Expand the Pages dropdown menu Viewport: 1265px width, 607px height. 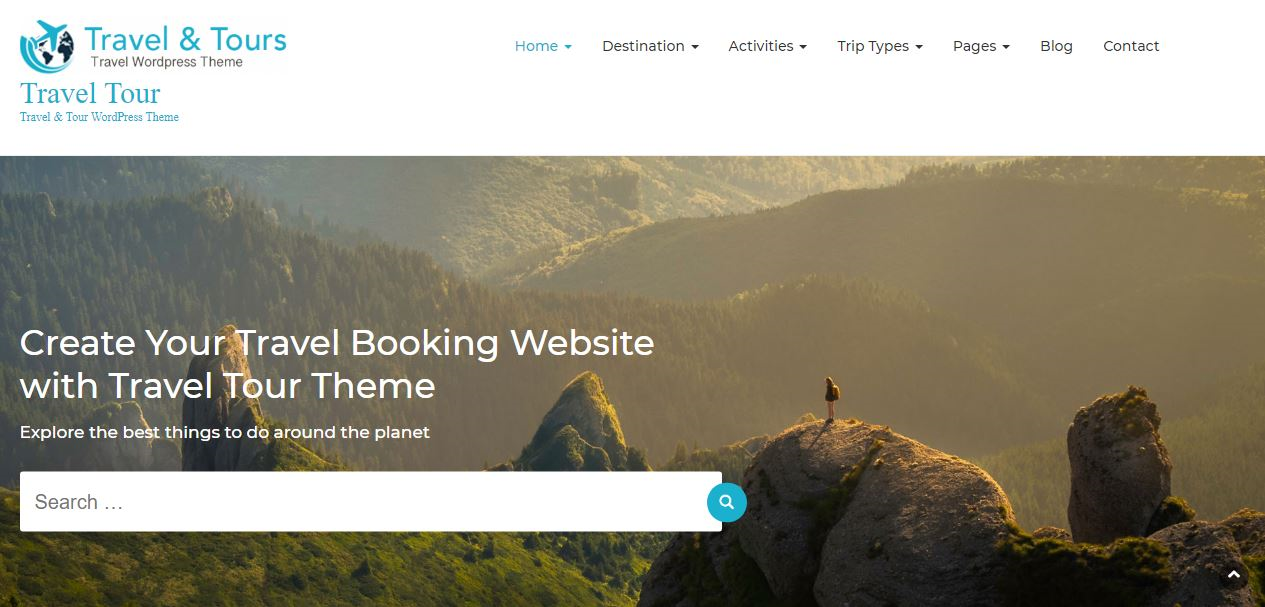pos(981,46)
